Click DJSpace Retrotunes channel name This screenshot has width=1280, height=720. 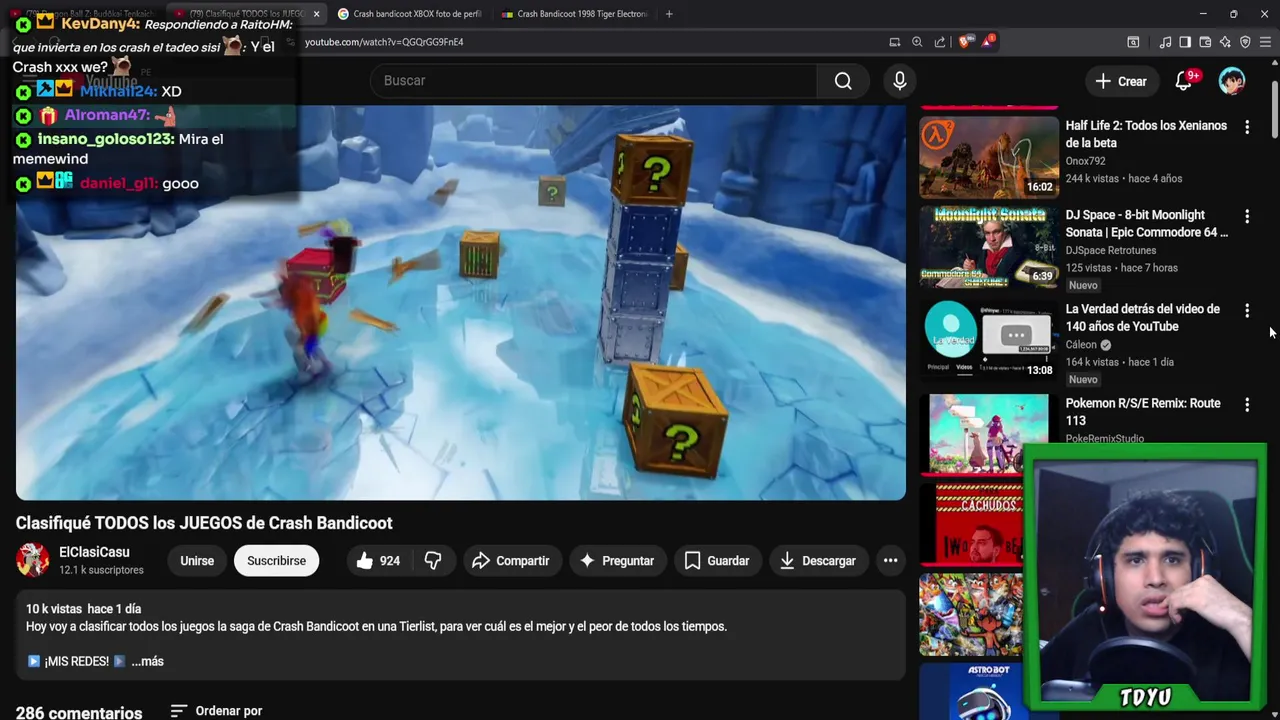(1110, 251)
